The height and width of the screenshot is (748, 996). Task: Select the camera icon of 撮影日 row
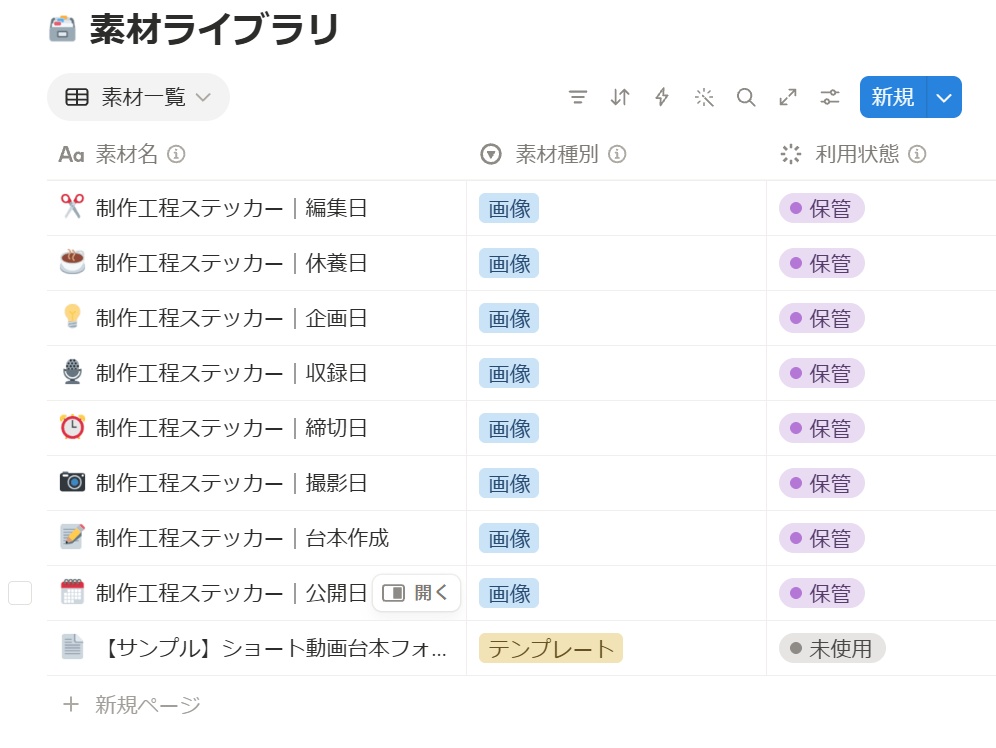72,482
